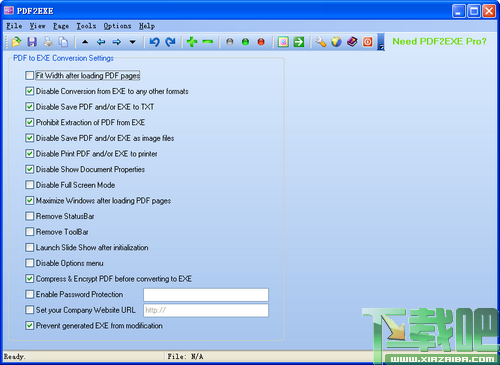
Task: Click the black up arrow toolbar icon
Action: [85, 42]
